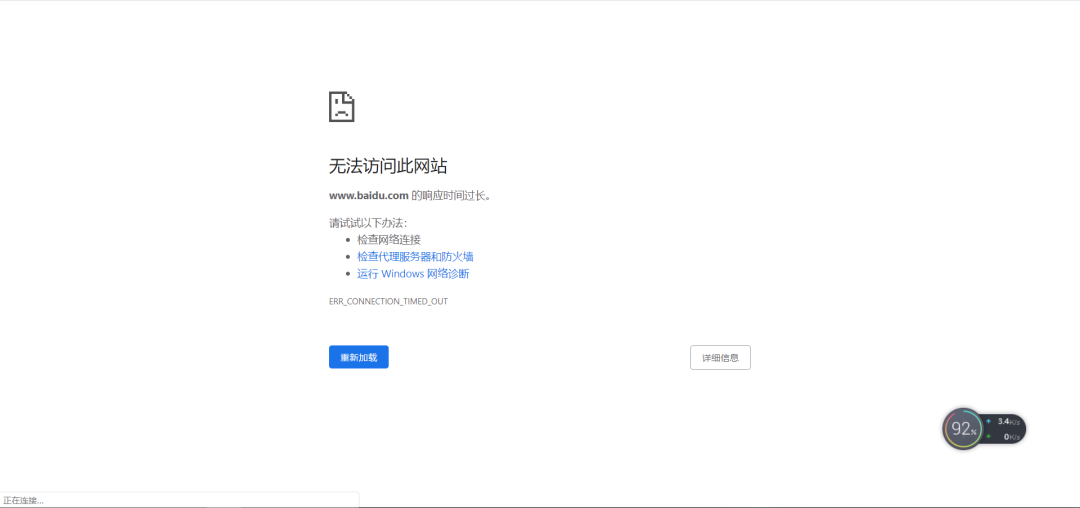Screen dimensions: 1080x508
Task: Click the 0K/s download speed indicator
Action: click(1004, 436)
